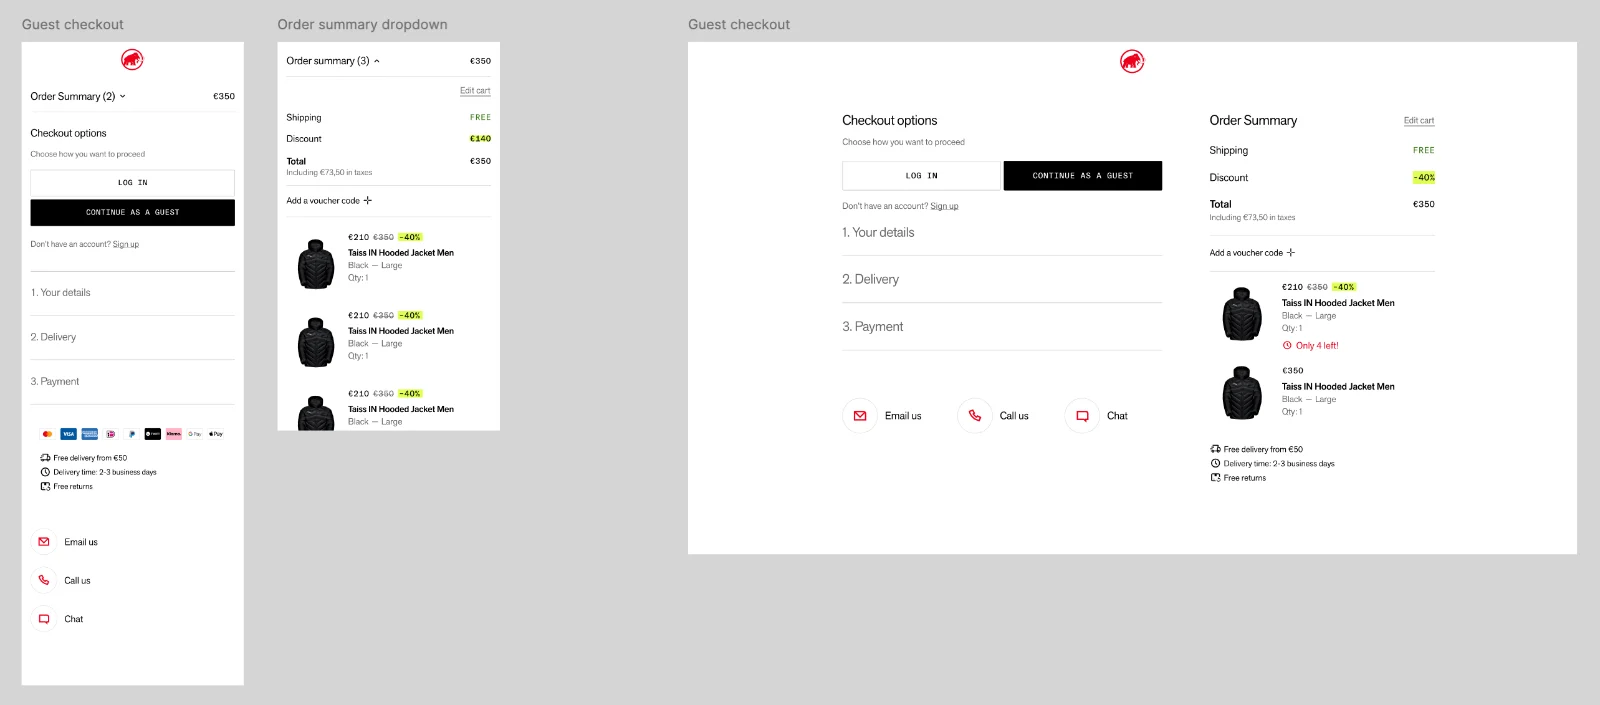Click the Sign up link in mobile frame
This screenshot has width=1600, height=705.
126,244
